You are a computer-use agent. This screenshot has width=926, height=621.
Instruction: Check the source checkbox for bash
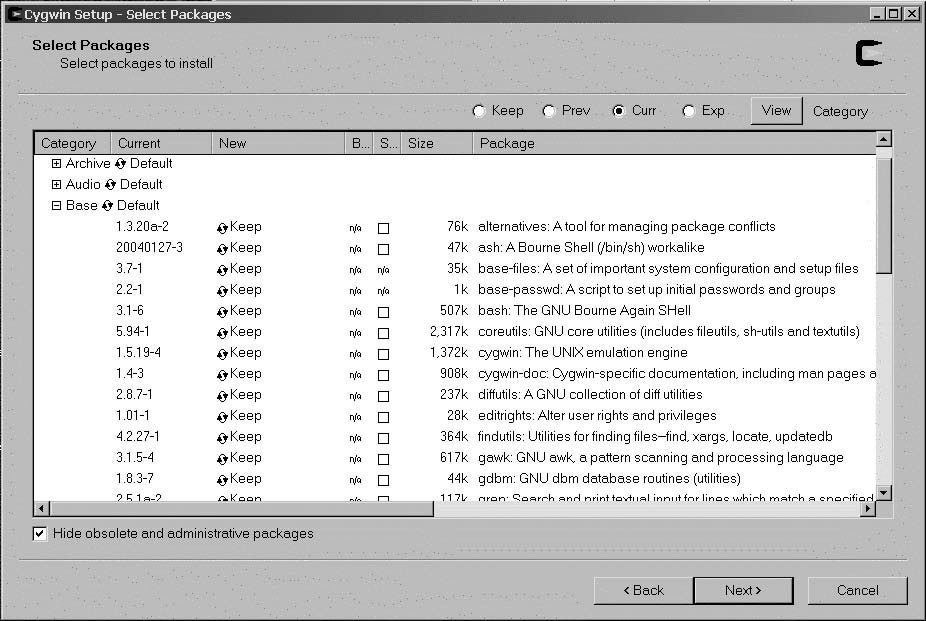(383, 311)
